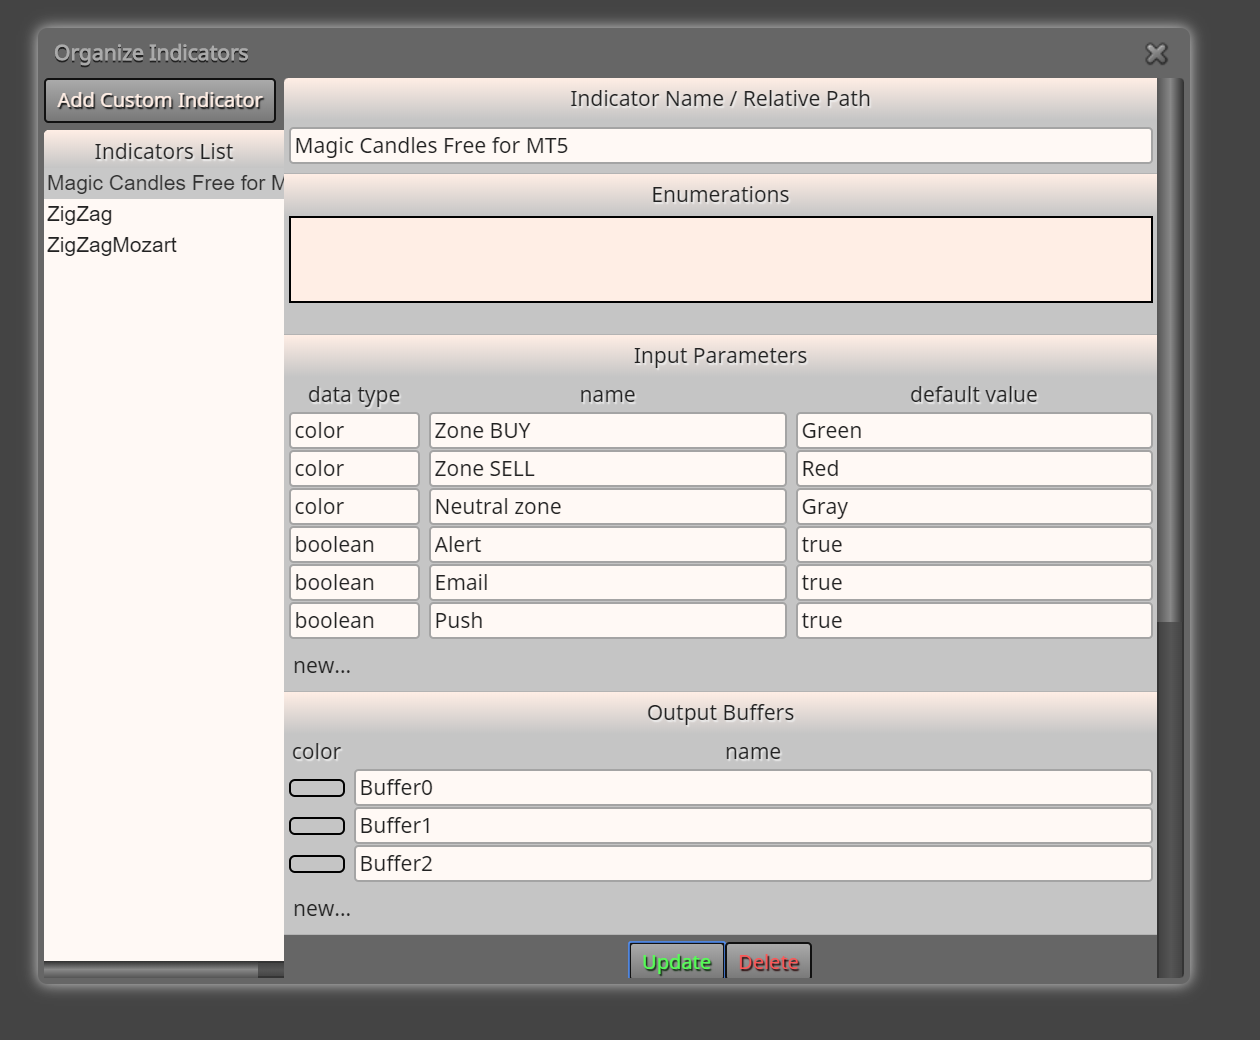Select ZigZagMozart in the Indicators List
This screenshot has height=1040, width=1260.
pos(164,245)
